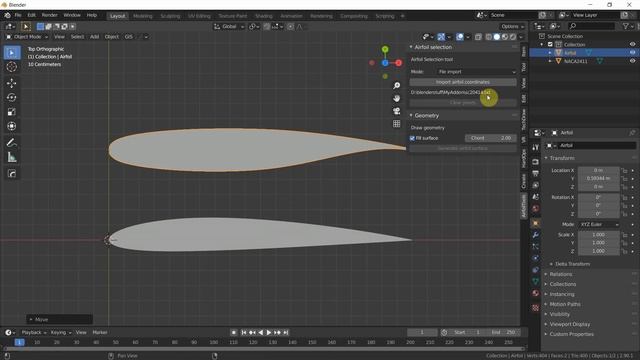The image size is (640, 360).
Task: Open the Object properties orange square tab
Action: (536, 223)
